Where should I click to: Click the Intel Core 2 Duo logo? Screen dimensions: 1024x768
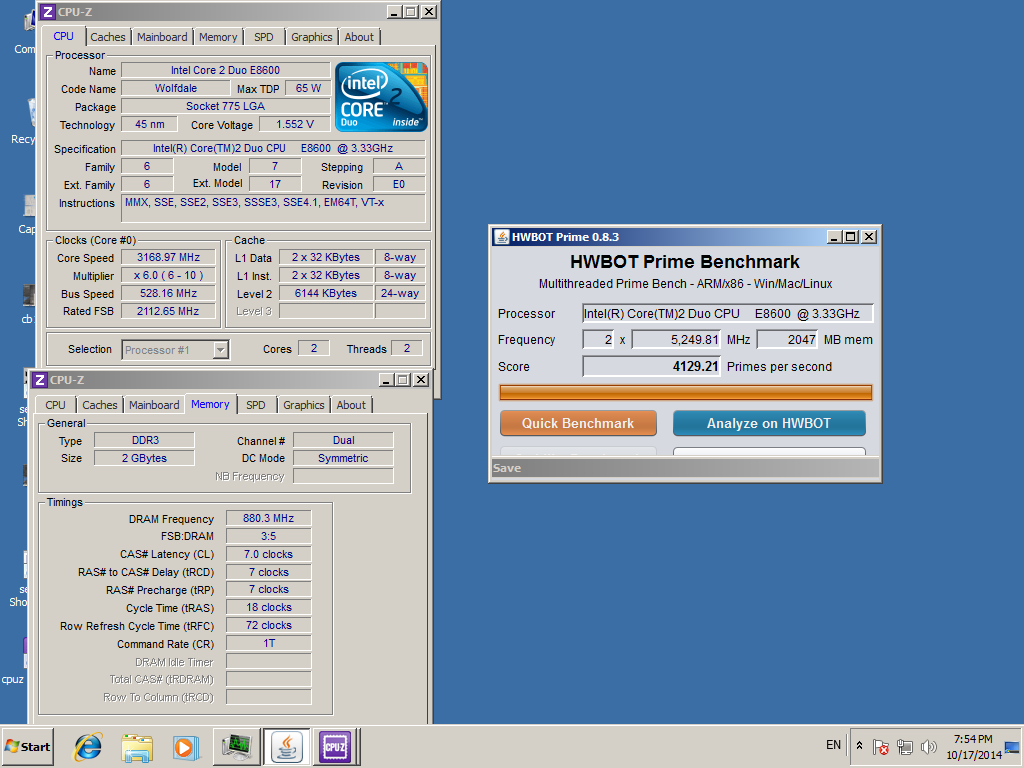coord(381,97)
